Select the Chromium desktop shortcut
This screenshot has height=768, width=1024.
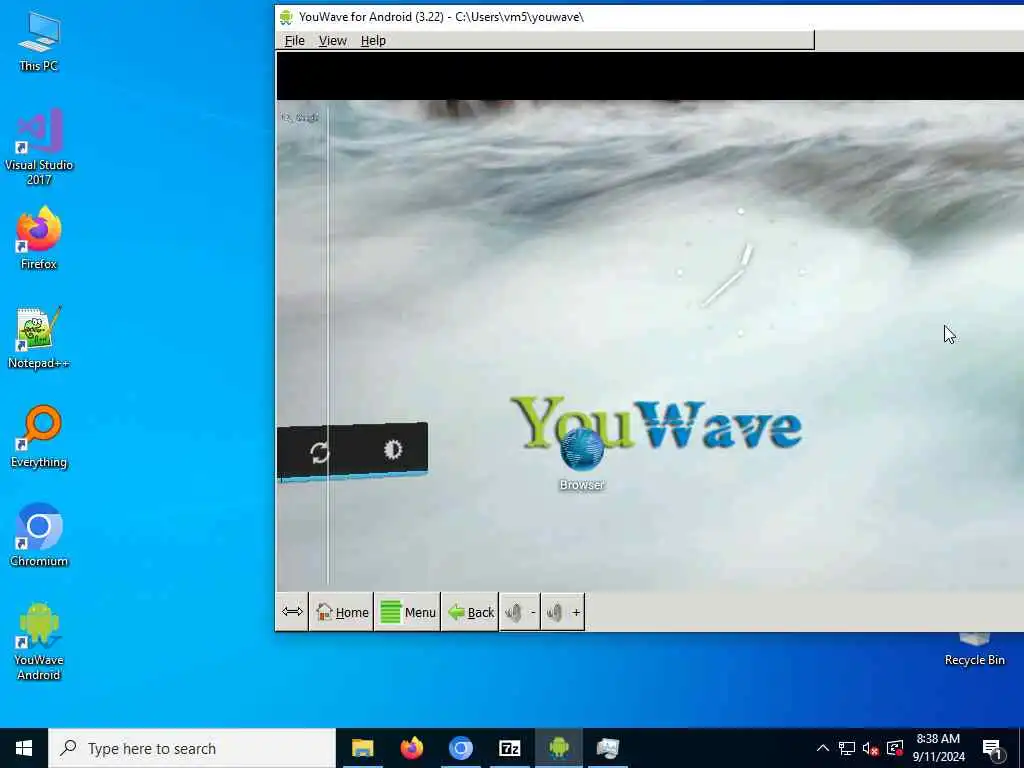[x=39, y=536]
